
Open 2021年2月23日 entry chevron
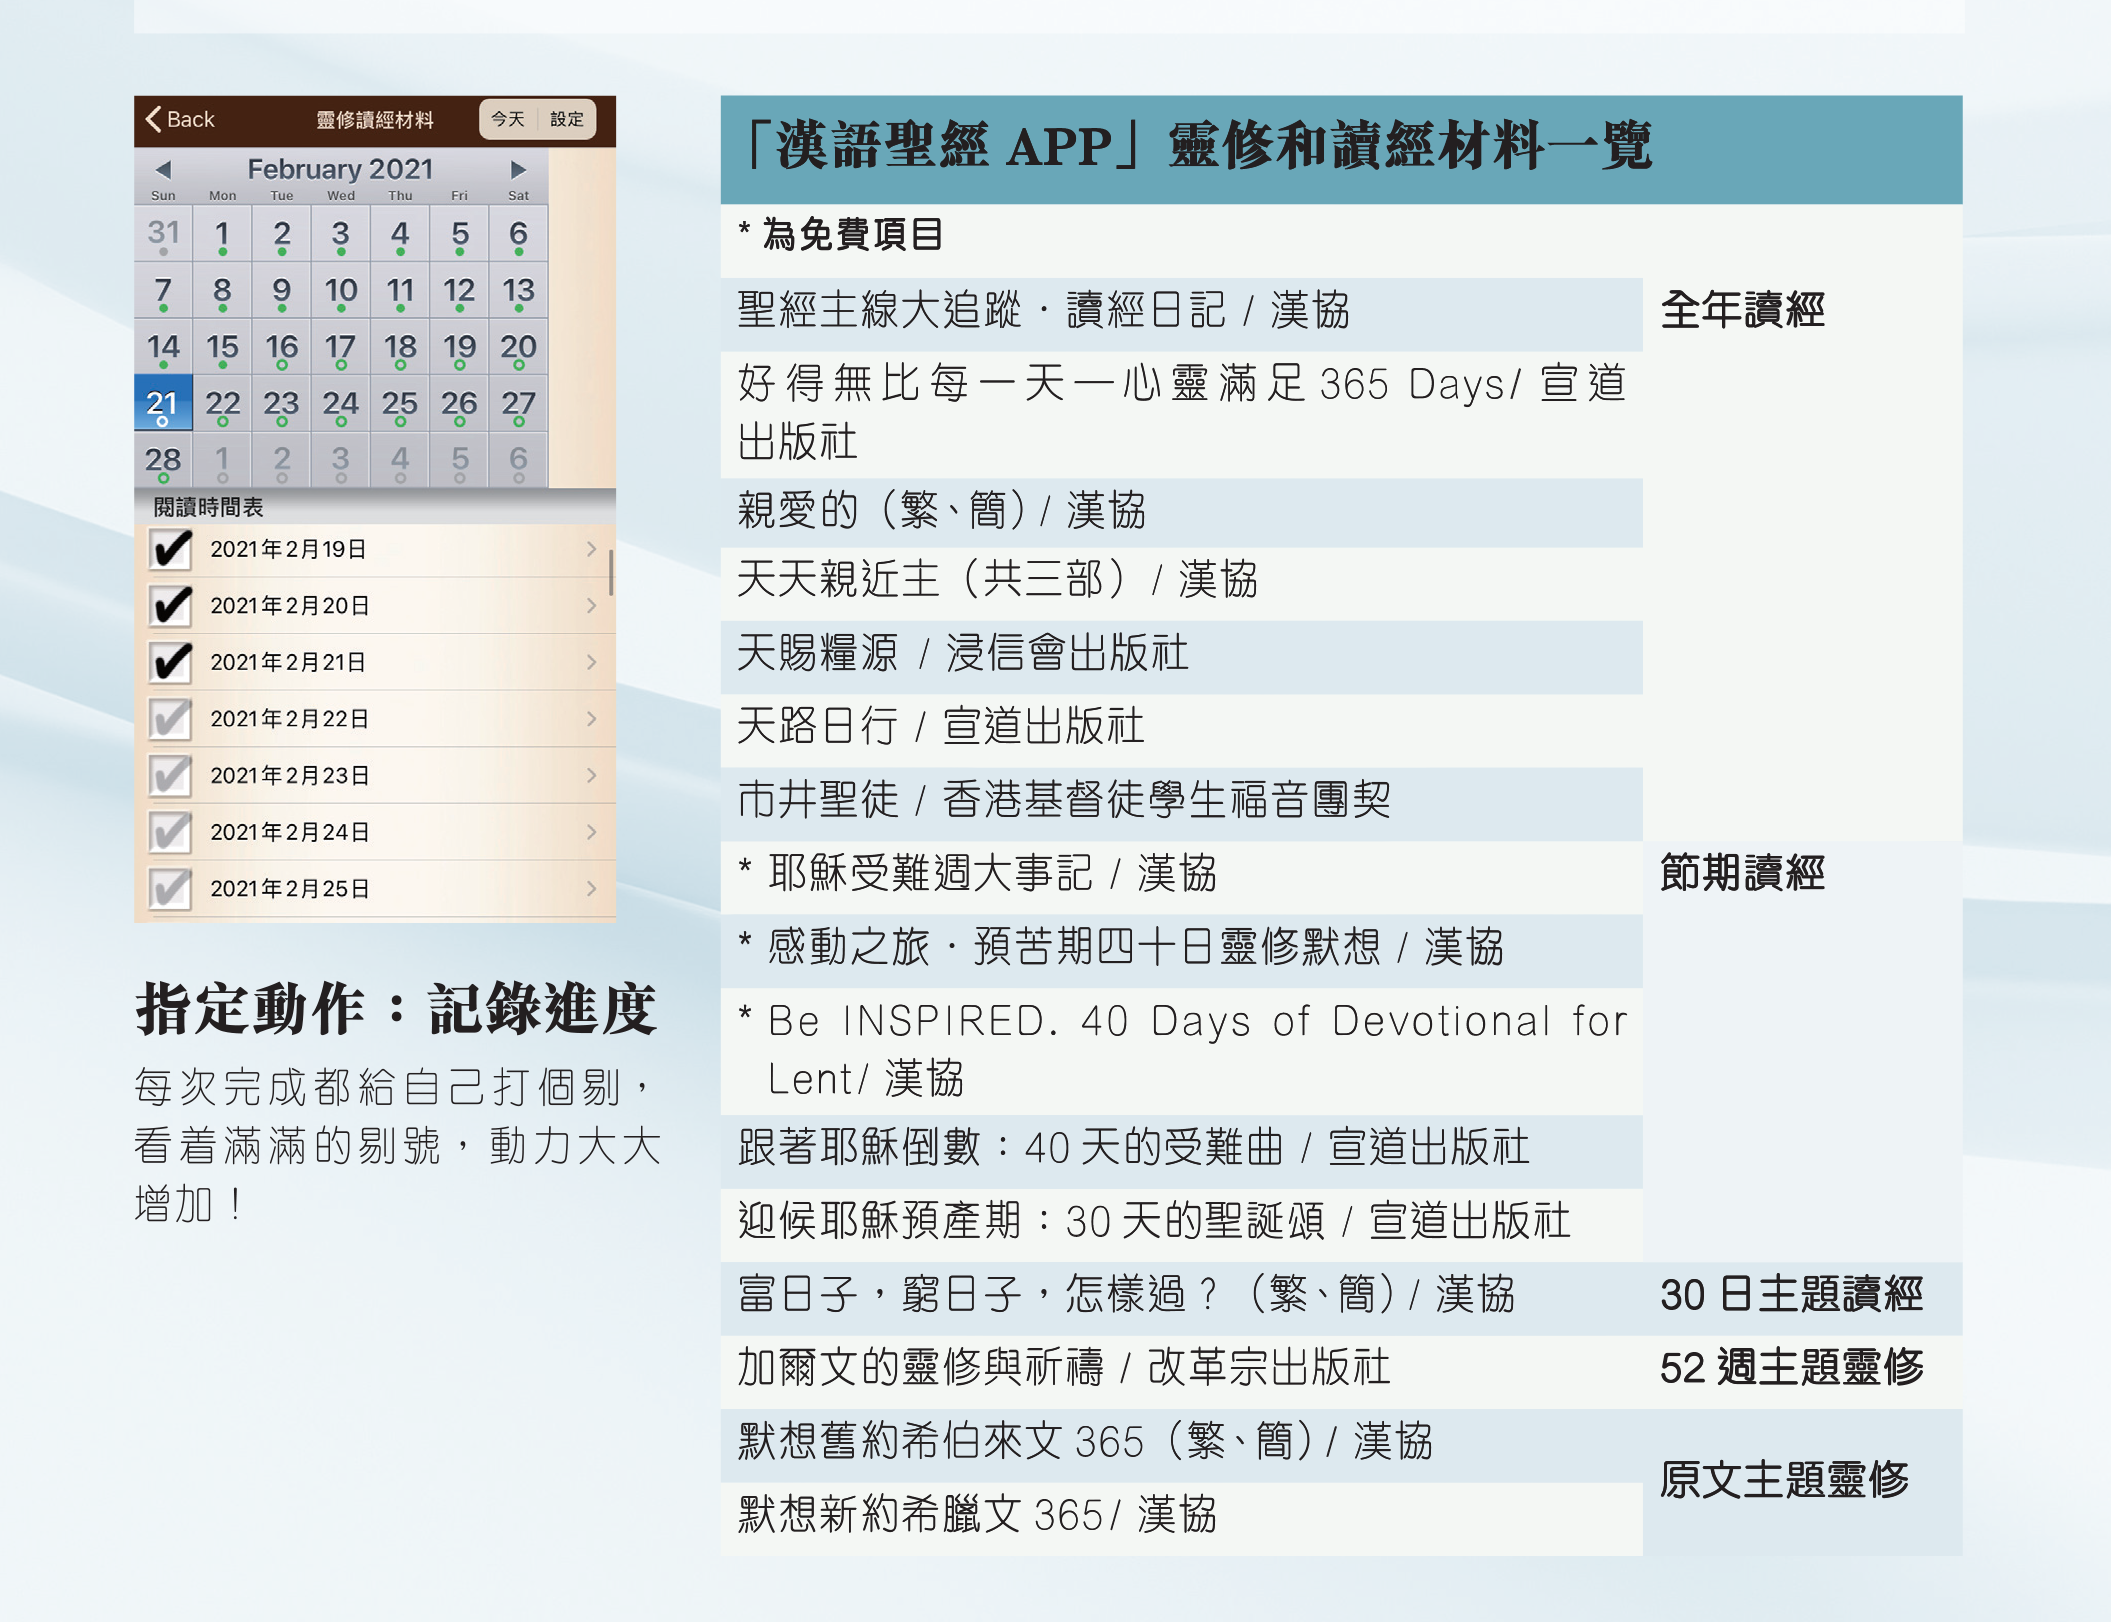[x=591, y=775]
